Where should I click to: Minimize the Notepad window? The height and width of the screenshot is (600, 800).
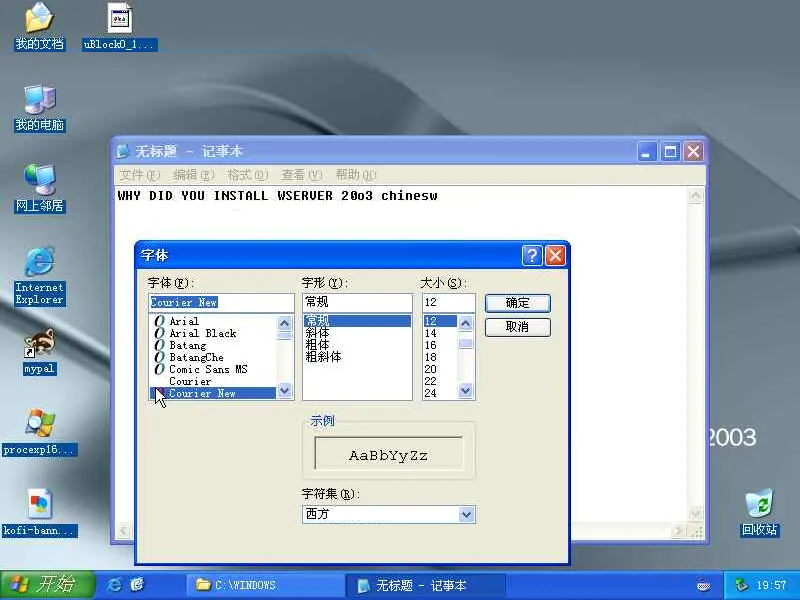click(x=646, y=151)
